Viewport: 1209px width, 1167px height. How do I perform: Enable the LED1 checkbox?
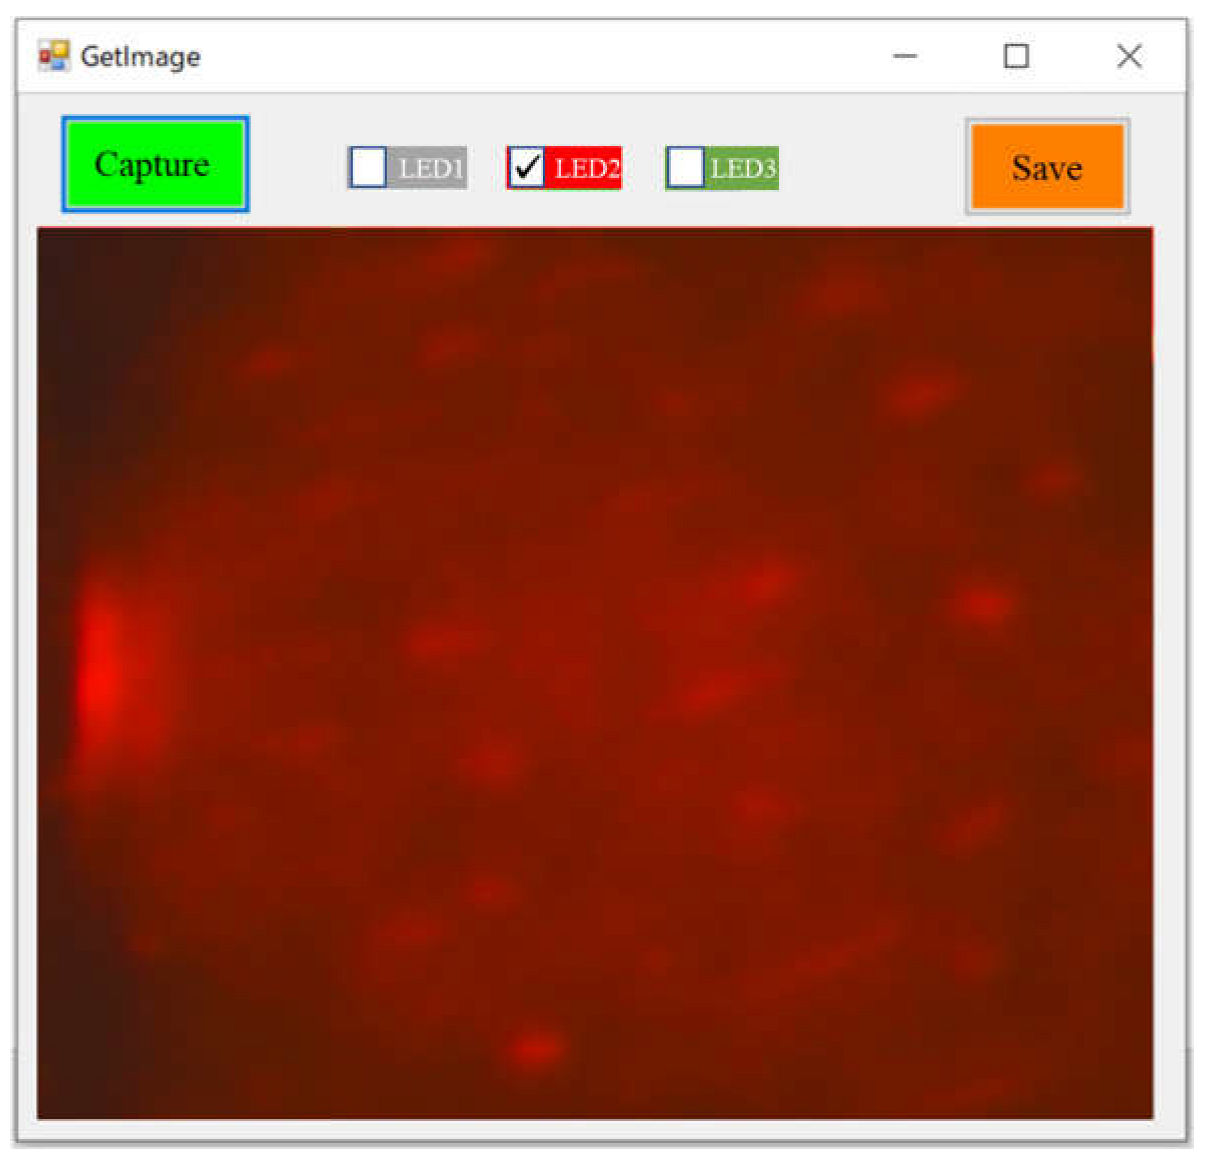[365, 168]
